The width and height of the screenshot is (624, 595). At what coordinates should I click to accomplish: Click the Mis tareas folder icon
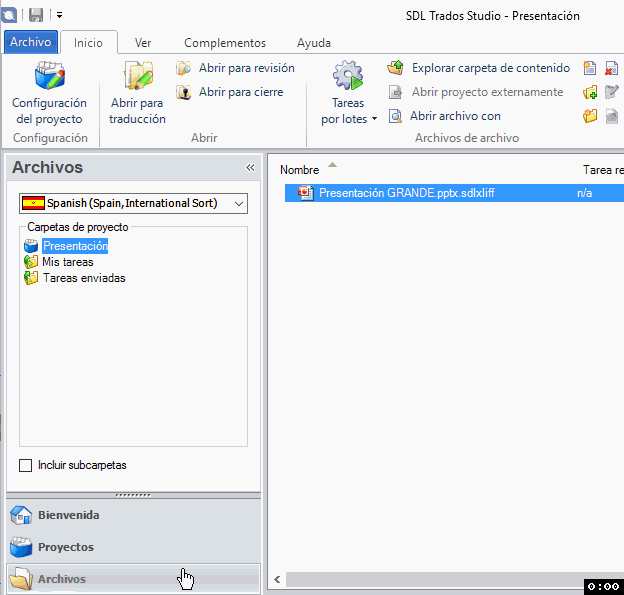tap(31, 262)
